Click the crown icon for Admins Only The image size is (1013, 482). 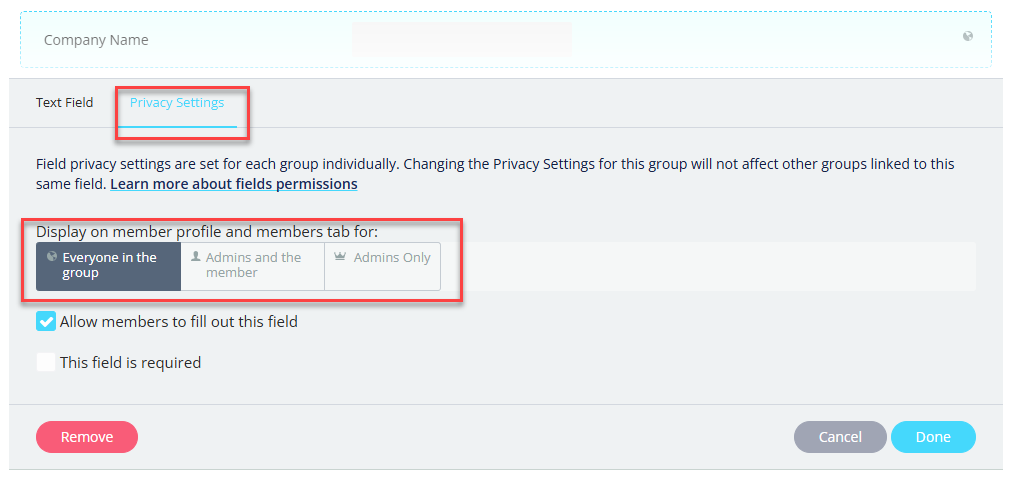340,257
